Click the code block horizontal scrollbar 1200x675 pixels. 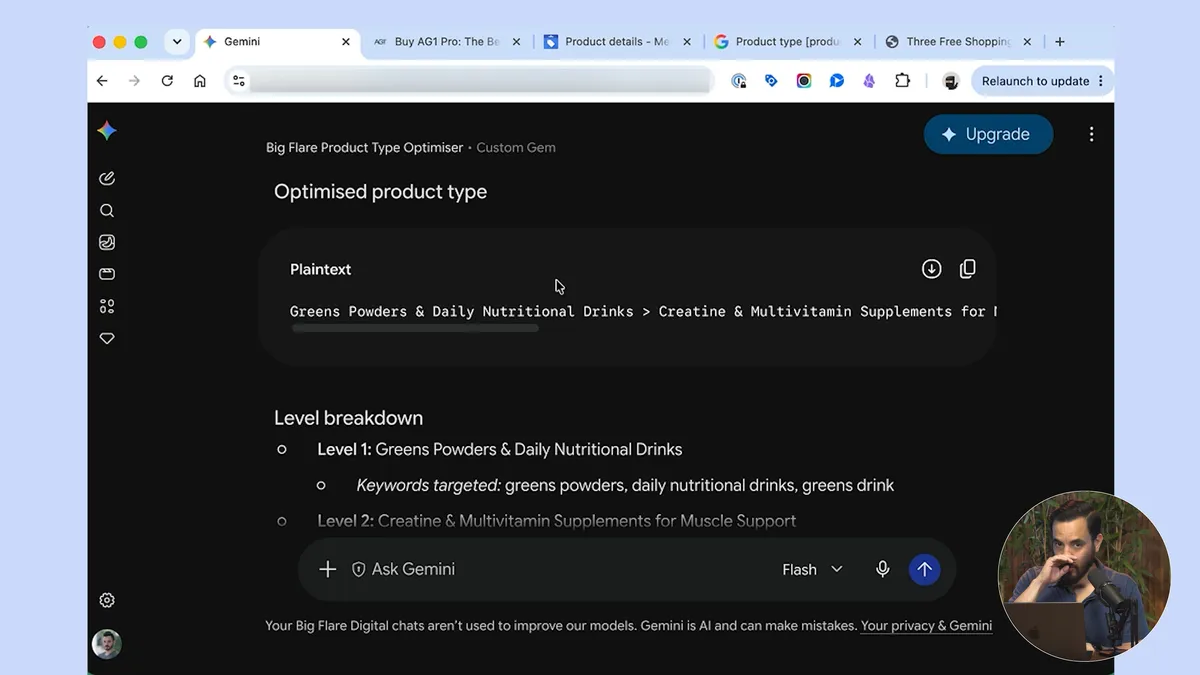[415, 328]
